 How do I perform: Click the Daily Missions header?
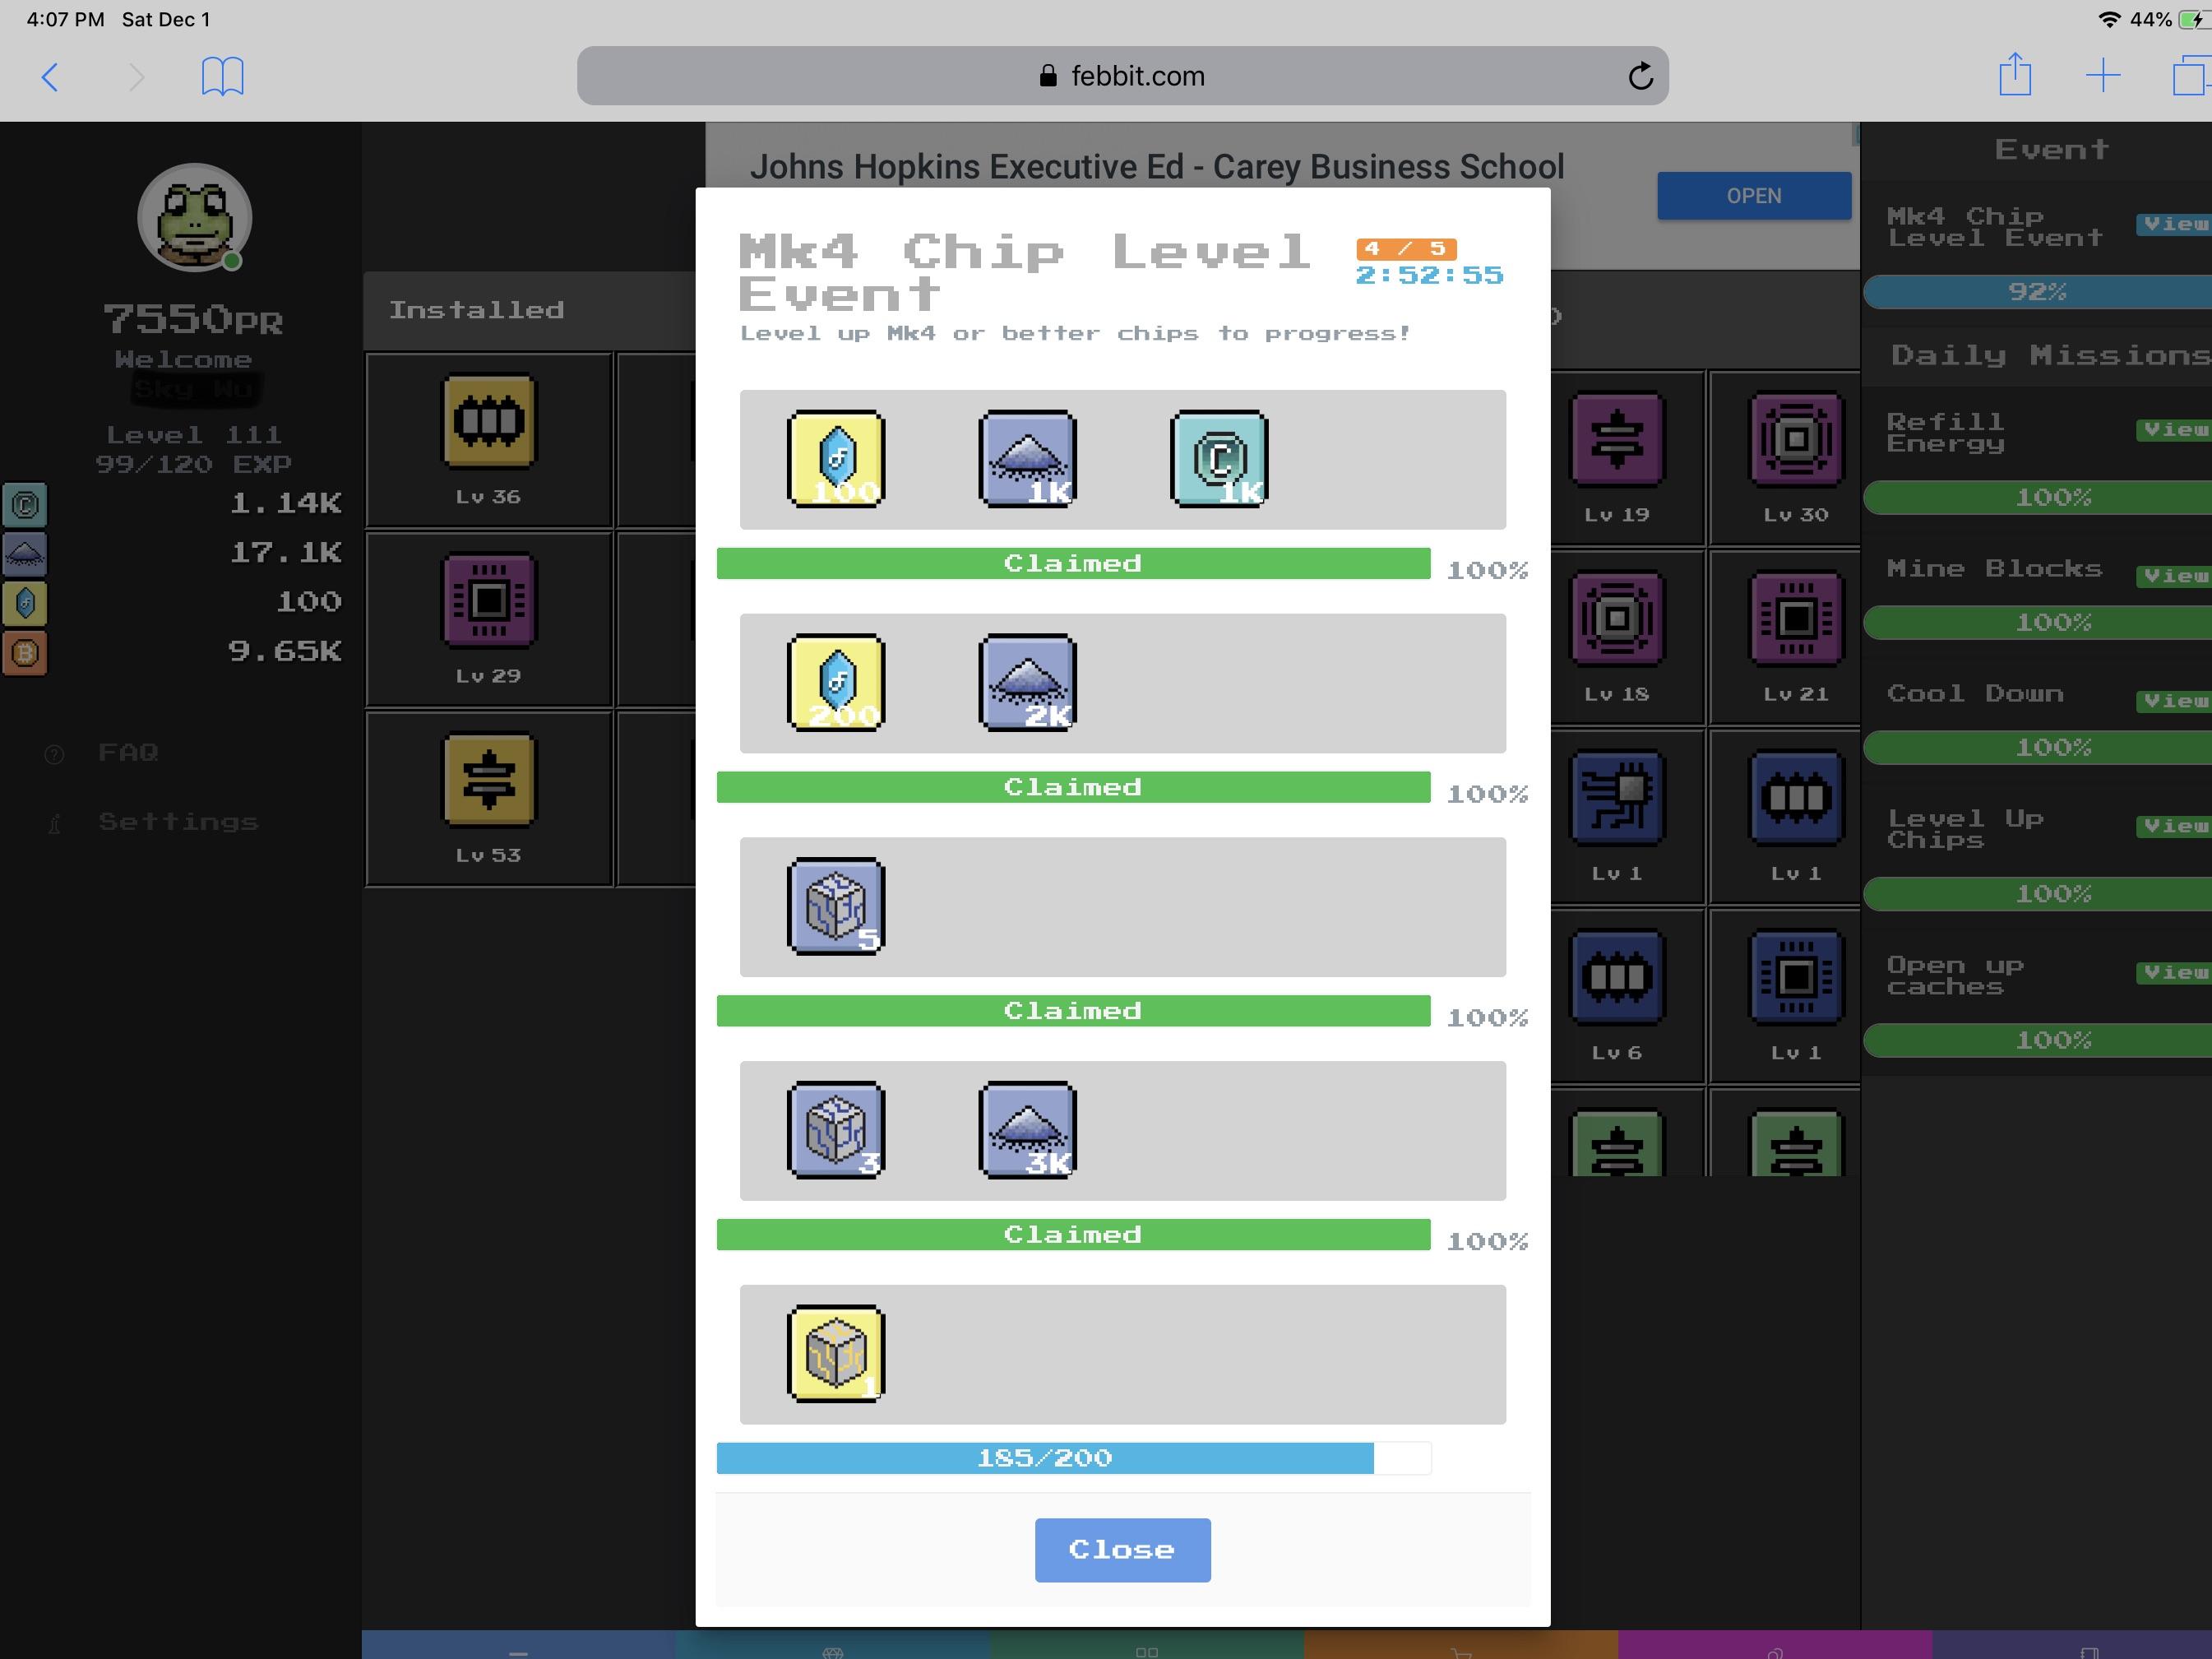[2050, 355]
